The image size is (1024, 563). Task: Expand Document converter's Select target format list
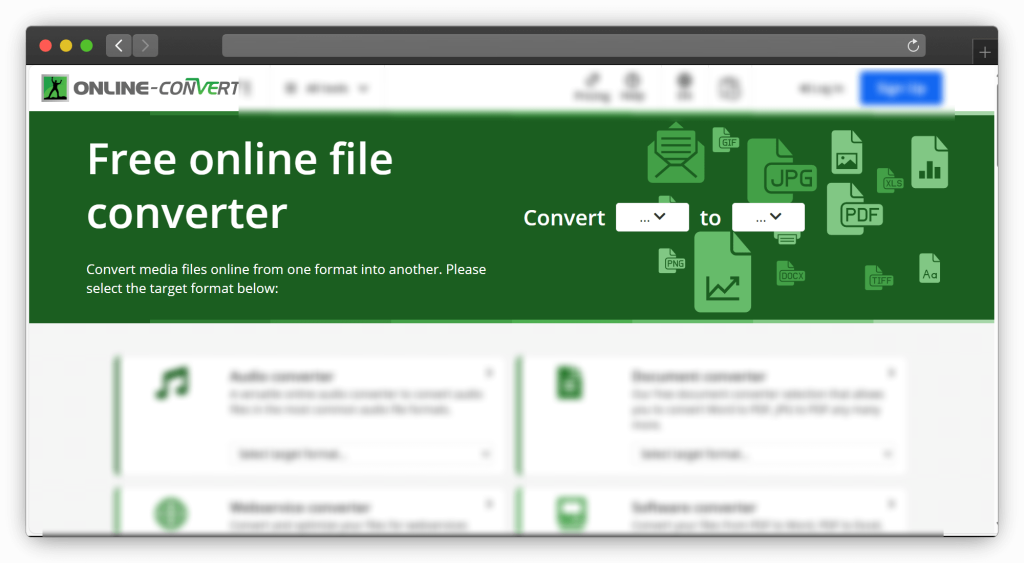[x=765, y=454]
